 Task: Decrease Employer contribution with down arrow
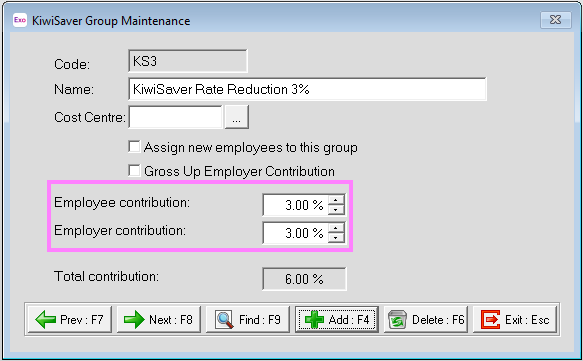(x=336, y=238)
